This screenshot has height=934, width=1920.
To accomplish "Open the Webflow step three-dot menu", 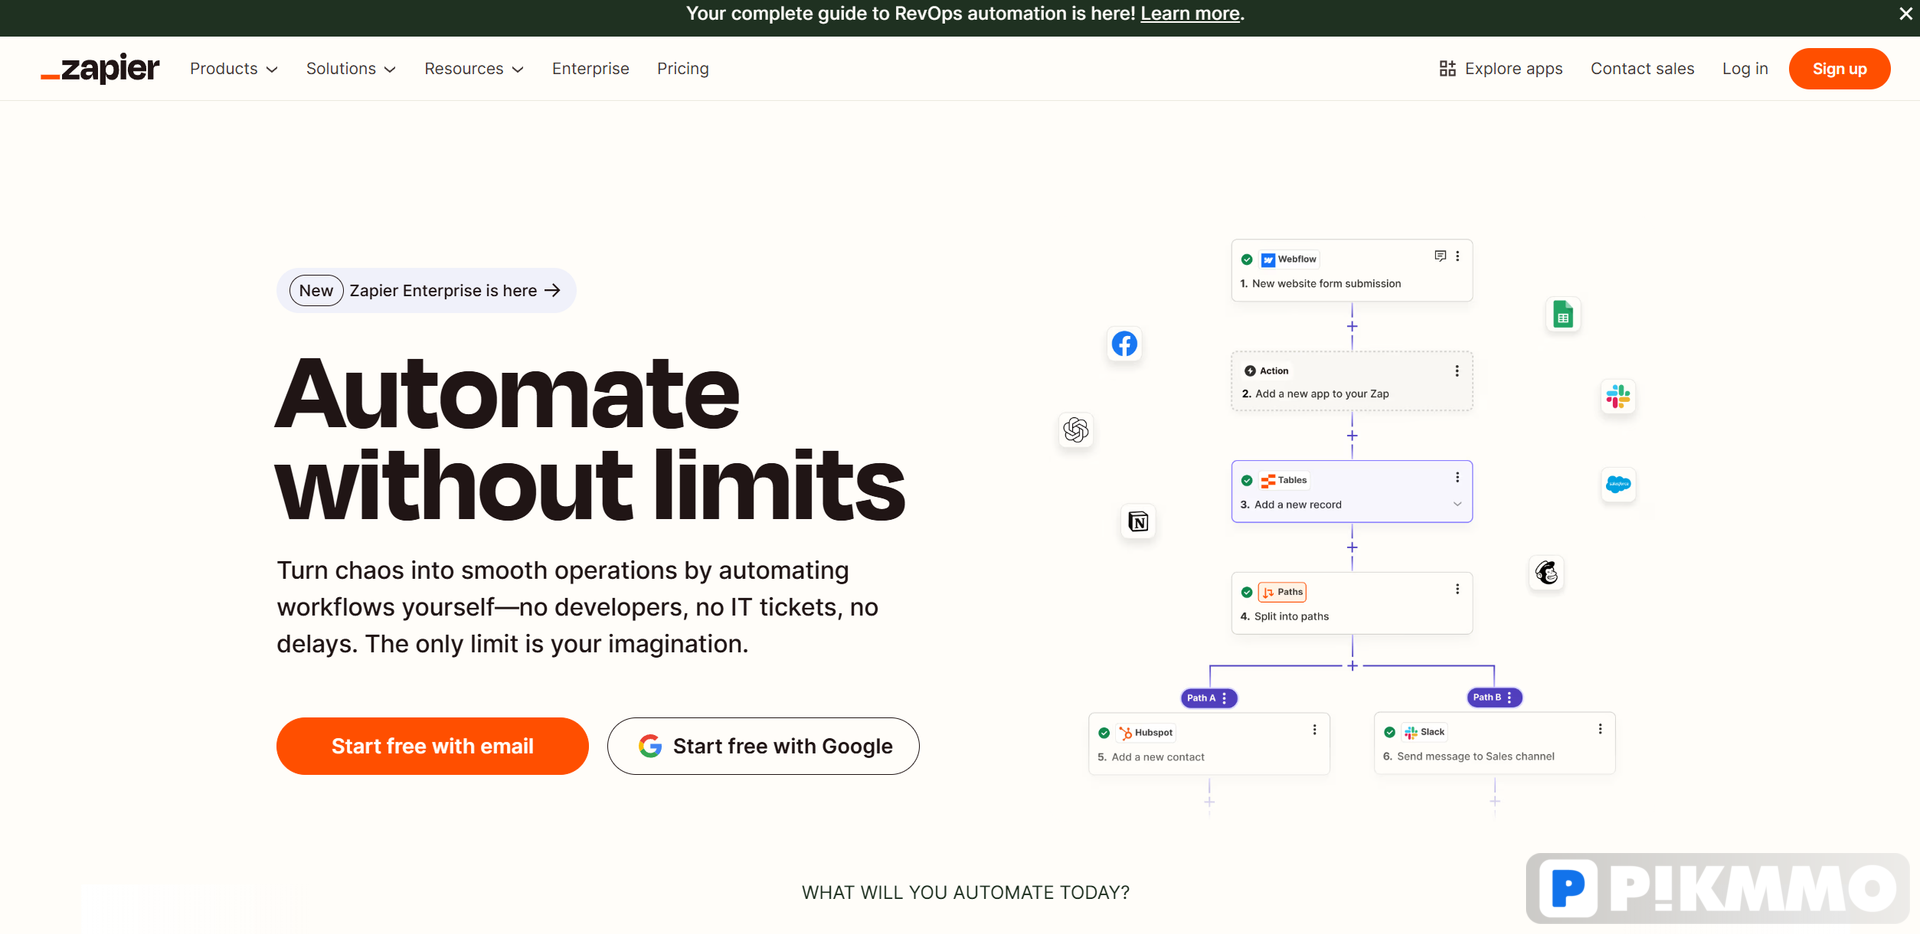I will coord(1457,257).
